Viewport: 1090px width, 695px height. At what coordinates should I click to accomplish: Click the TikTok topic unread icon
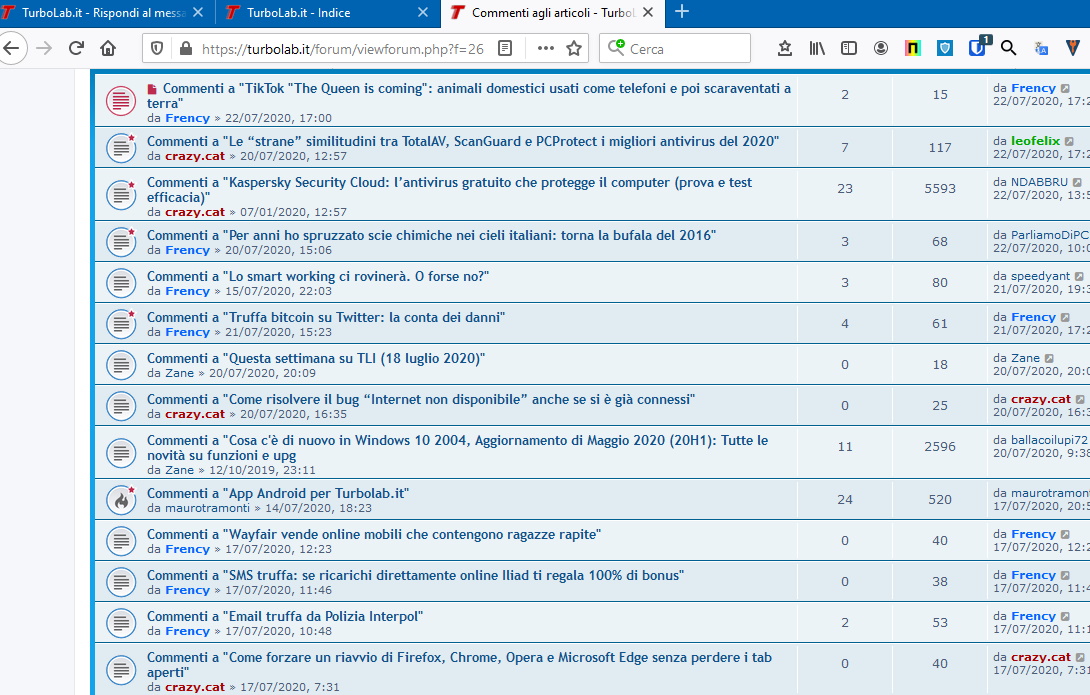tap(121, 101)
